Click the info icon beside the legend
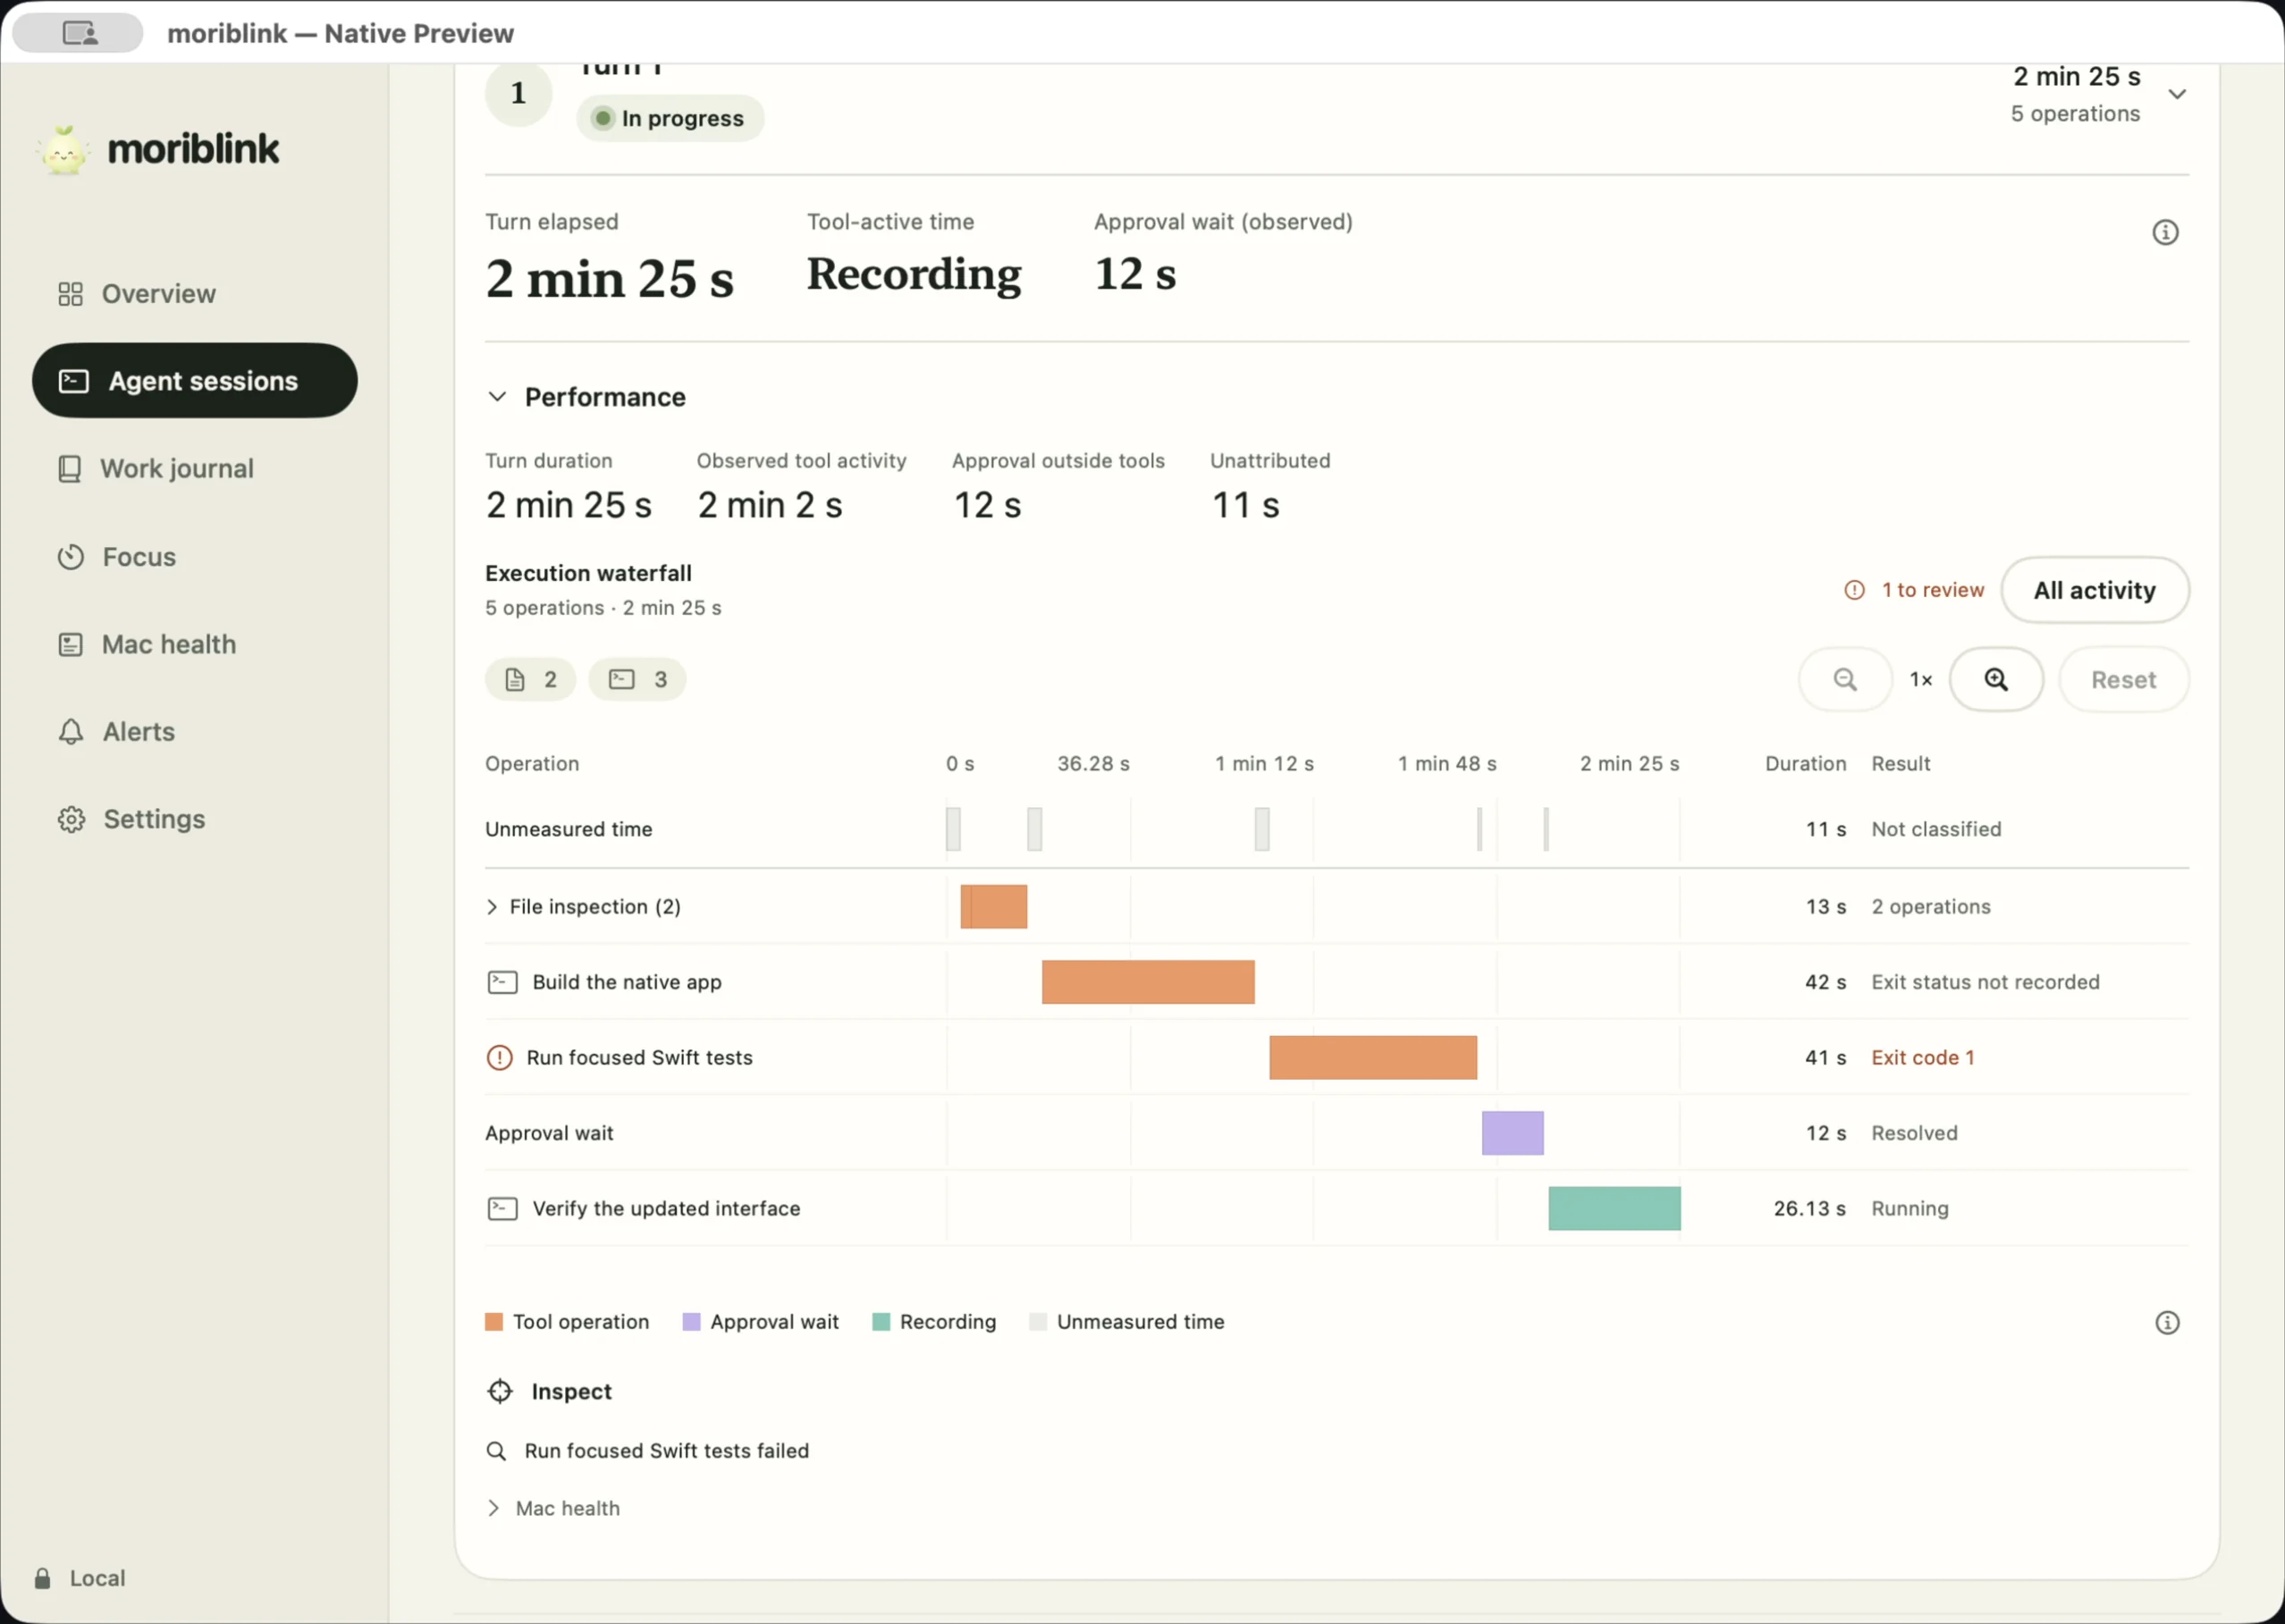The image size is (2285, 1624). [x=2167, y=1323]
